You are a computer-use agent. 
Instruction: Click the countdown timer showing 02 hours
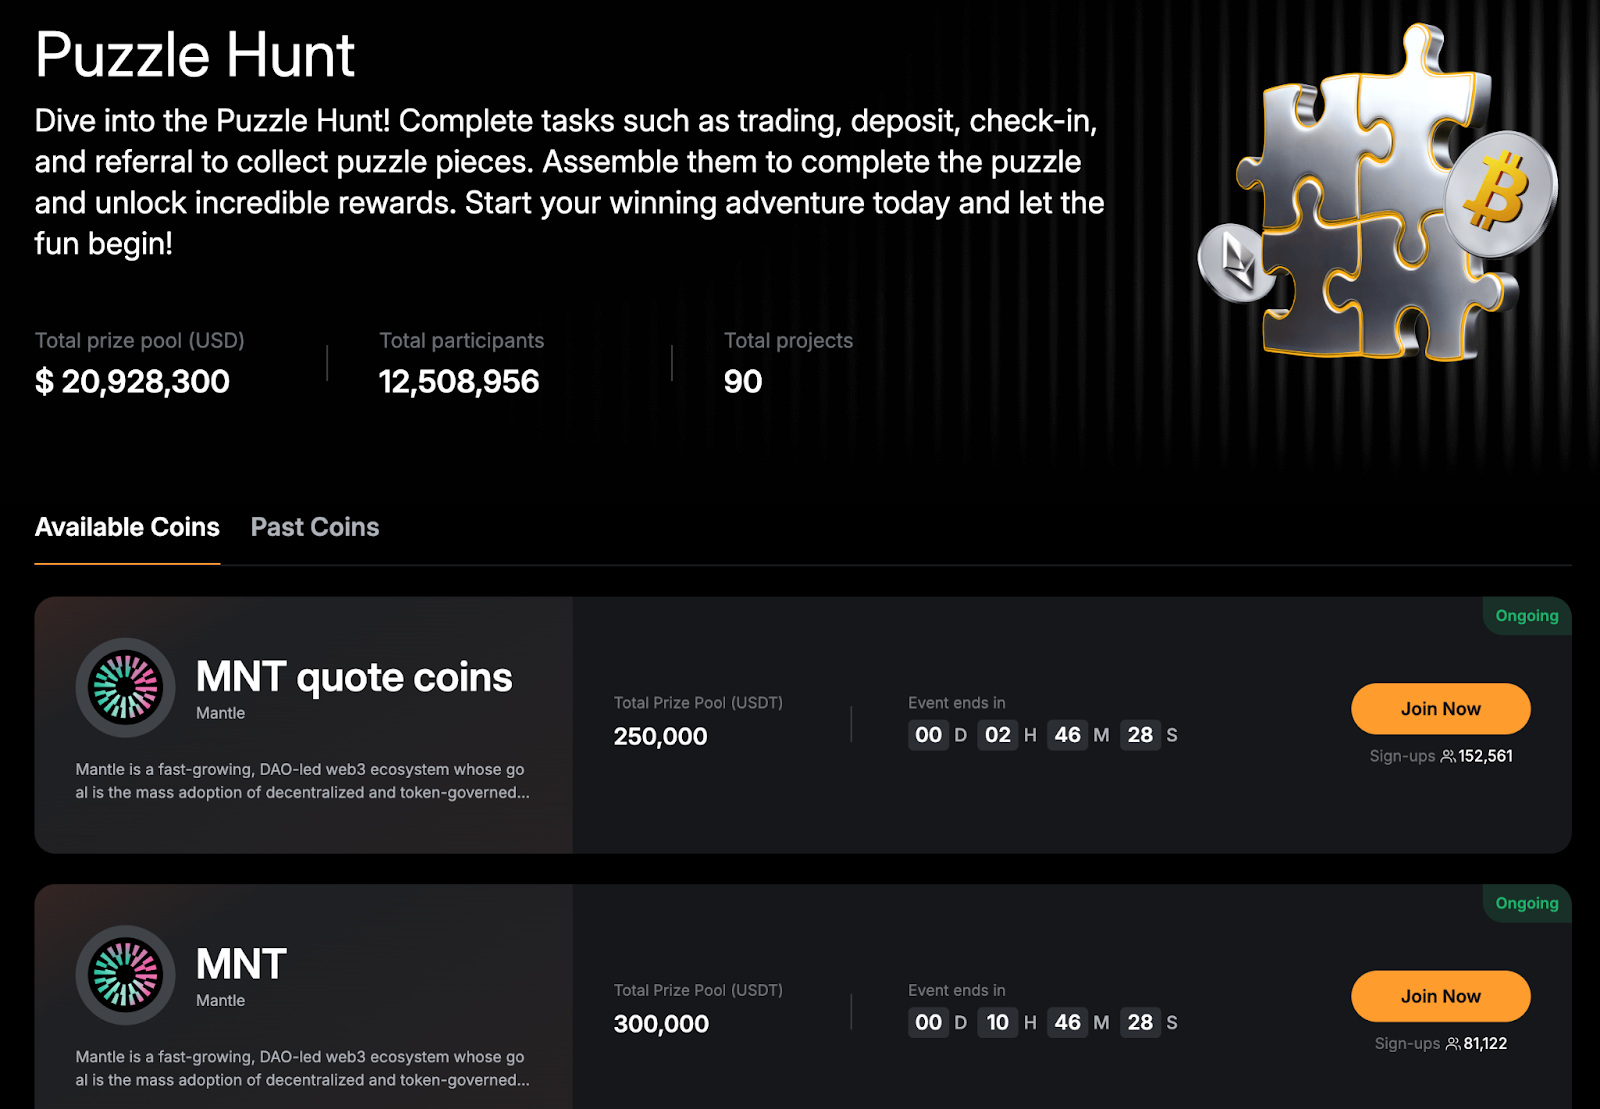tap(1043, 735)
